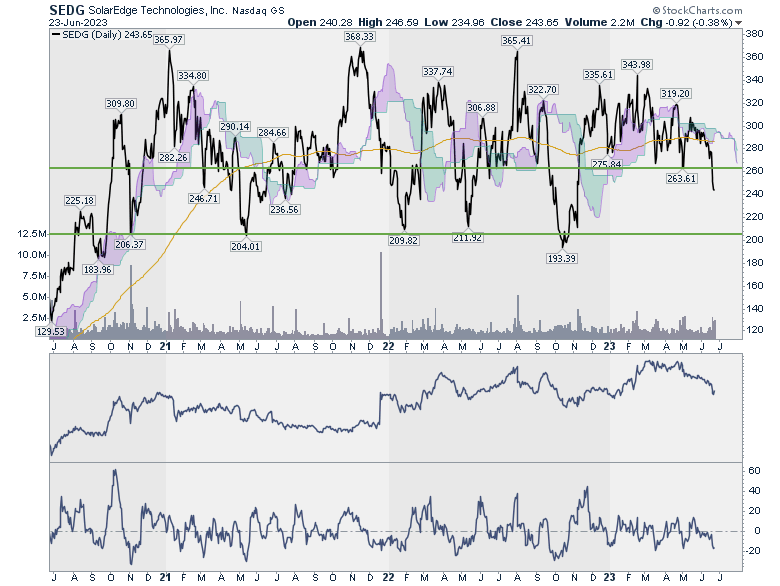780x586 pixels.
Task: Select the 365.97 peak price label
Action: 169,39
